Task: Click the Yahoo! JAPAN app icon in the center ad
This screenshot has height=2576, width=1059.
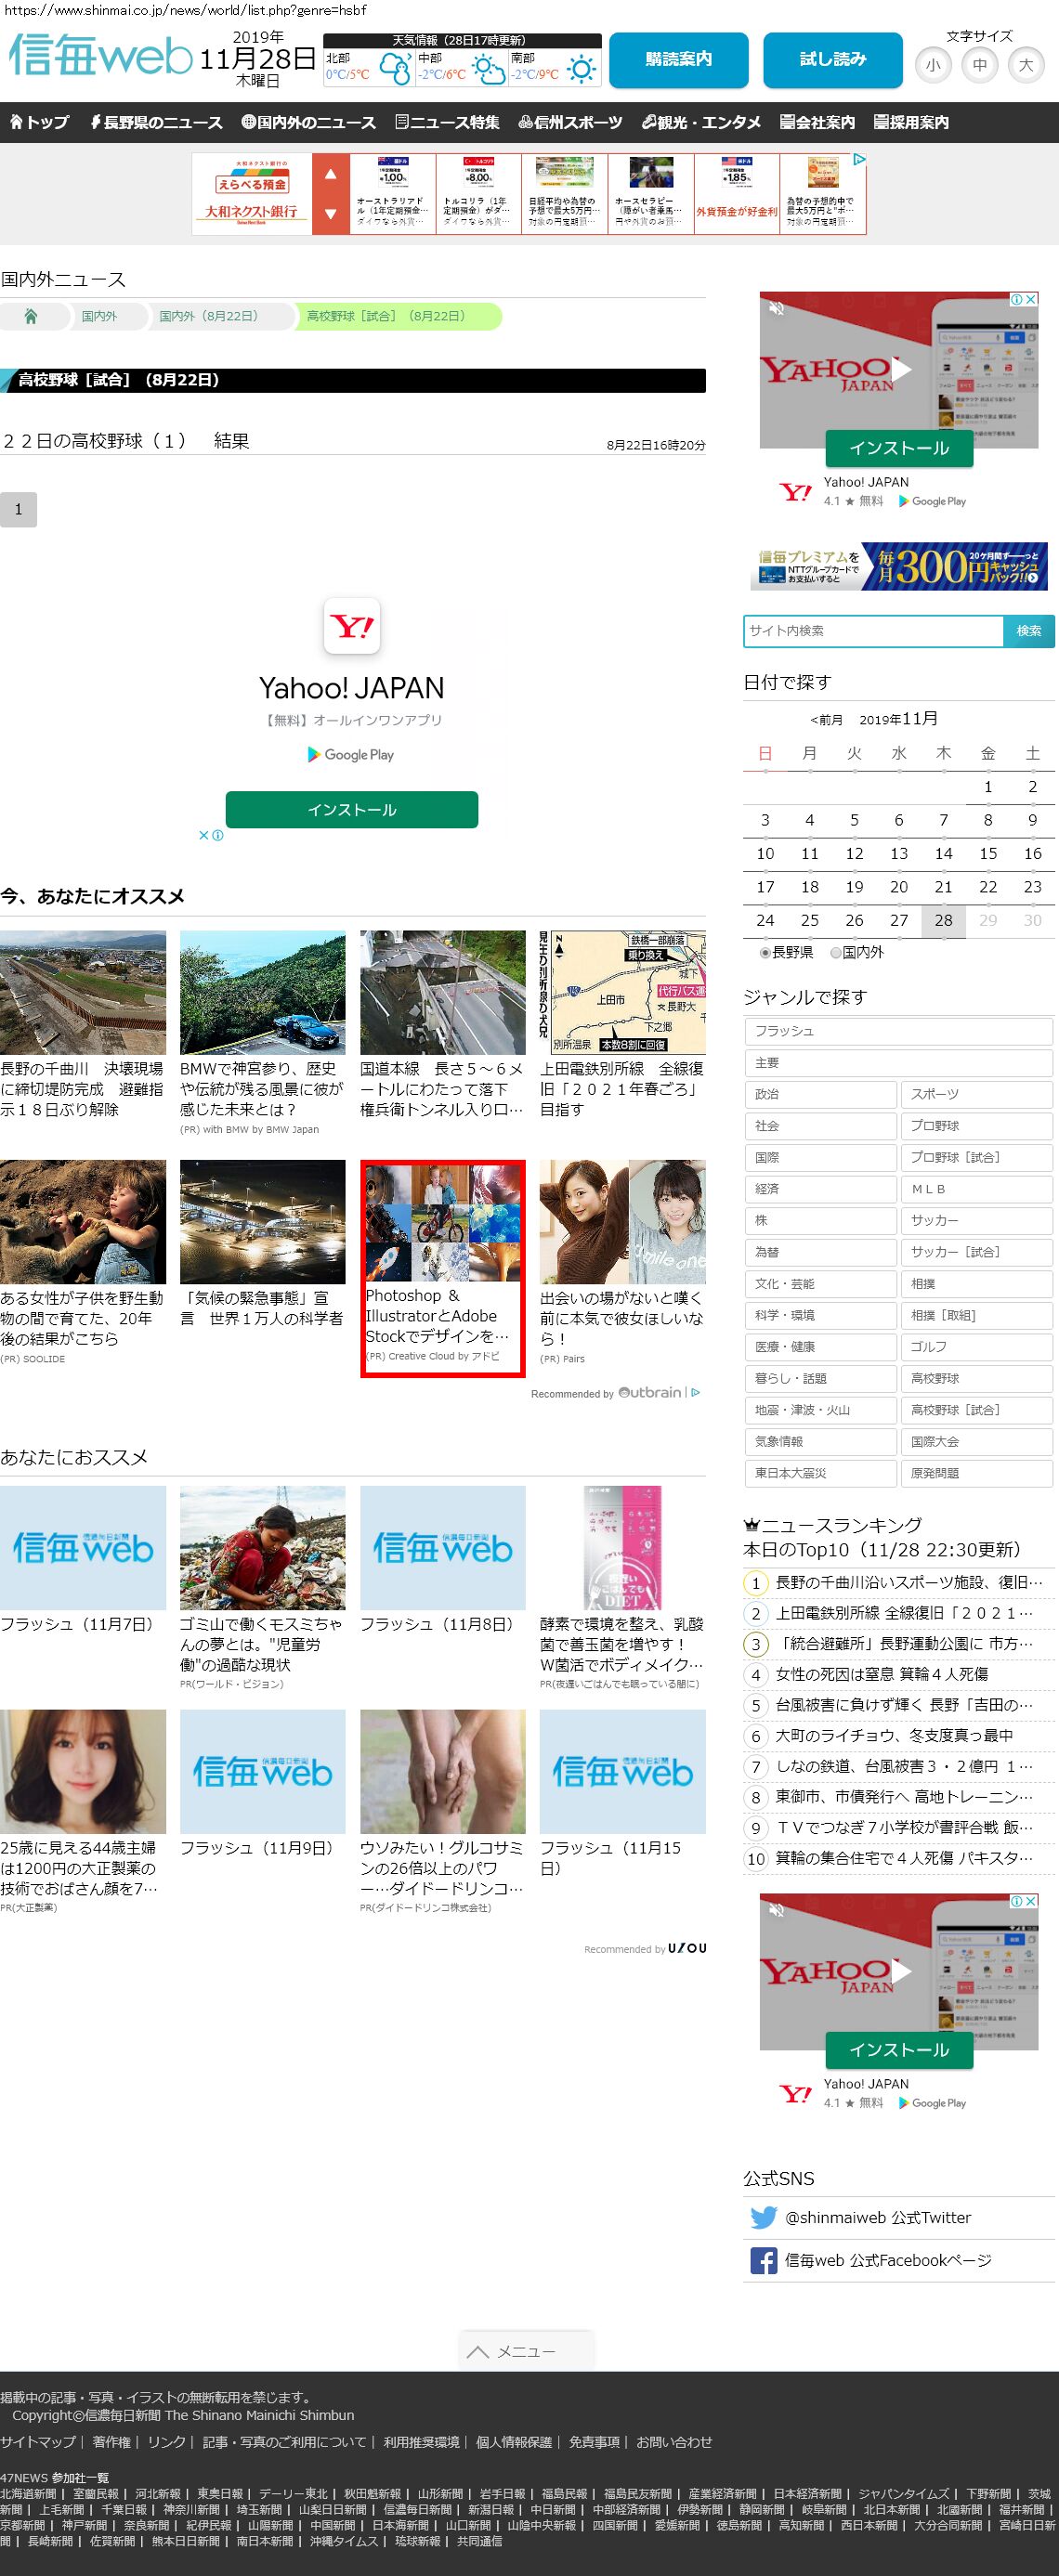Action: [x=352, y=626]
